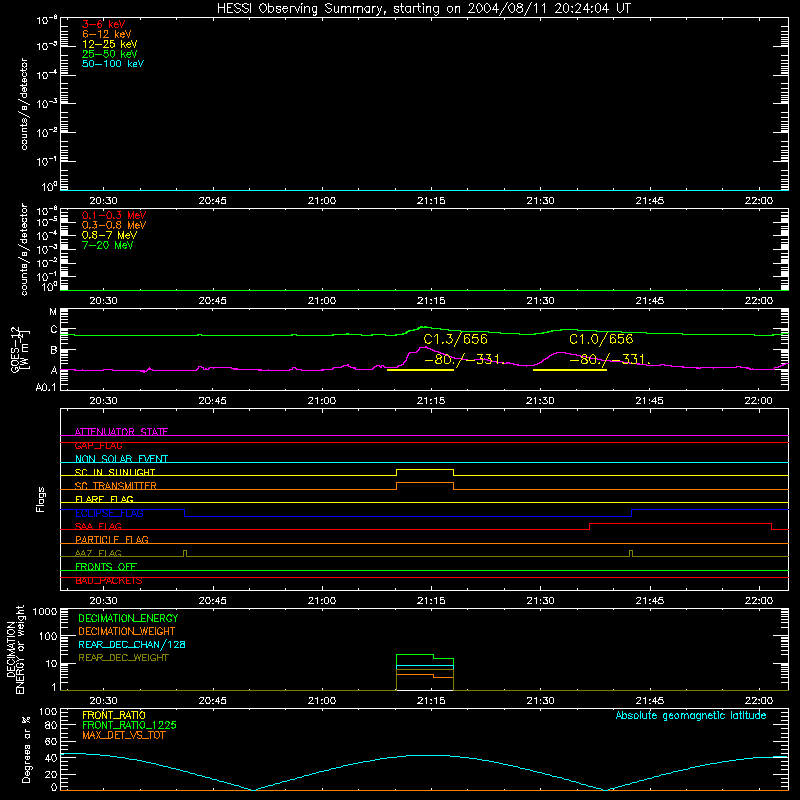Click the green decimation energy step near 21:15
The height and width of the screenshot is (800, 800).
coord(425,656)
